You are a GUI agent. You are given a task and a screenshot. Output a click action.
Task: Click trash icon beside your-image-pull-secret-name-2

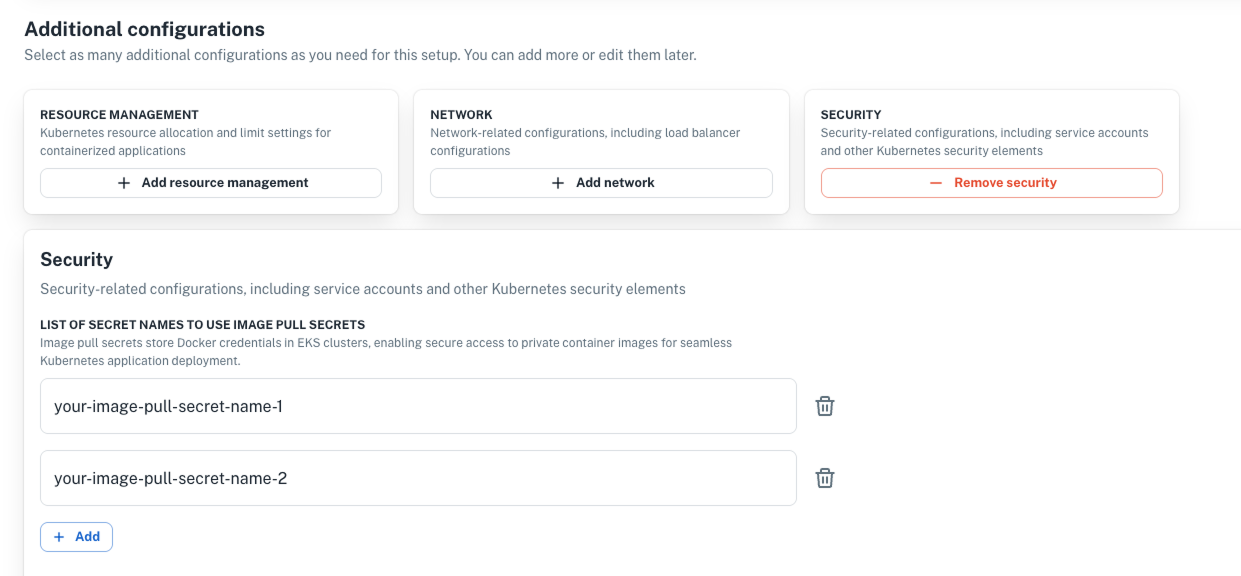[x=825, y=478]
